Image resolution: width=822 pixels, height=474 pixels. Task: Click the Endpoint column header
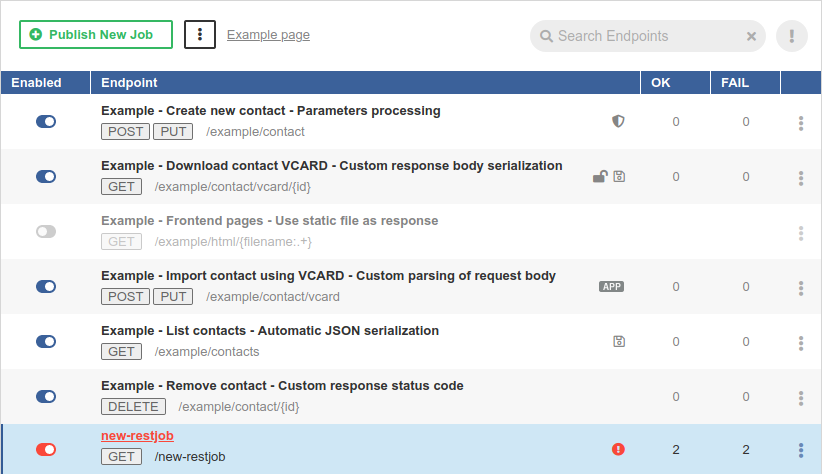click(x=129, y=83)
